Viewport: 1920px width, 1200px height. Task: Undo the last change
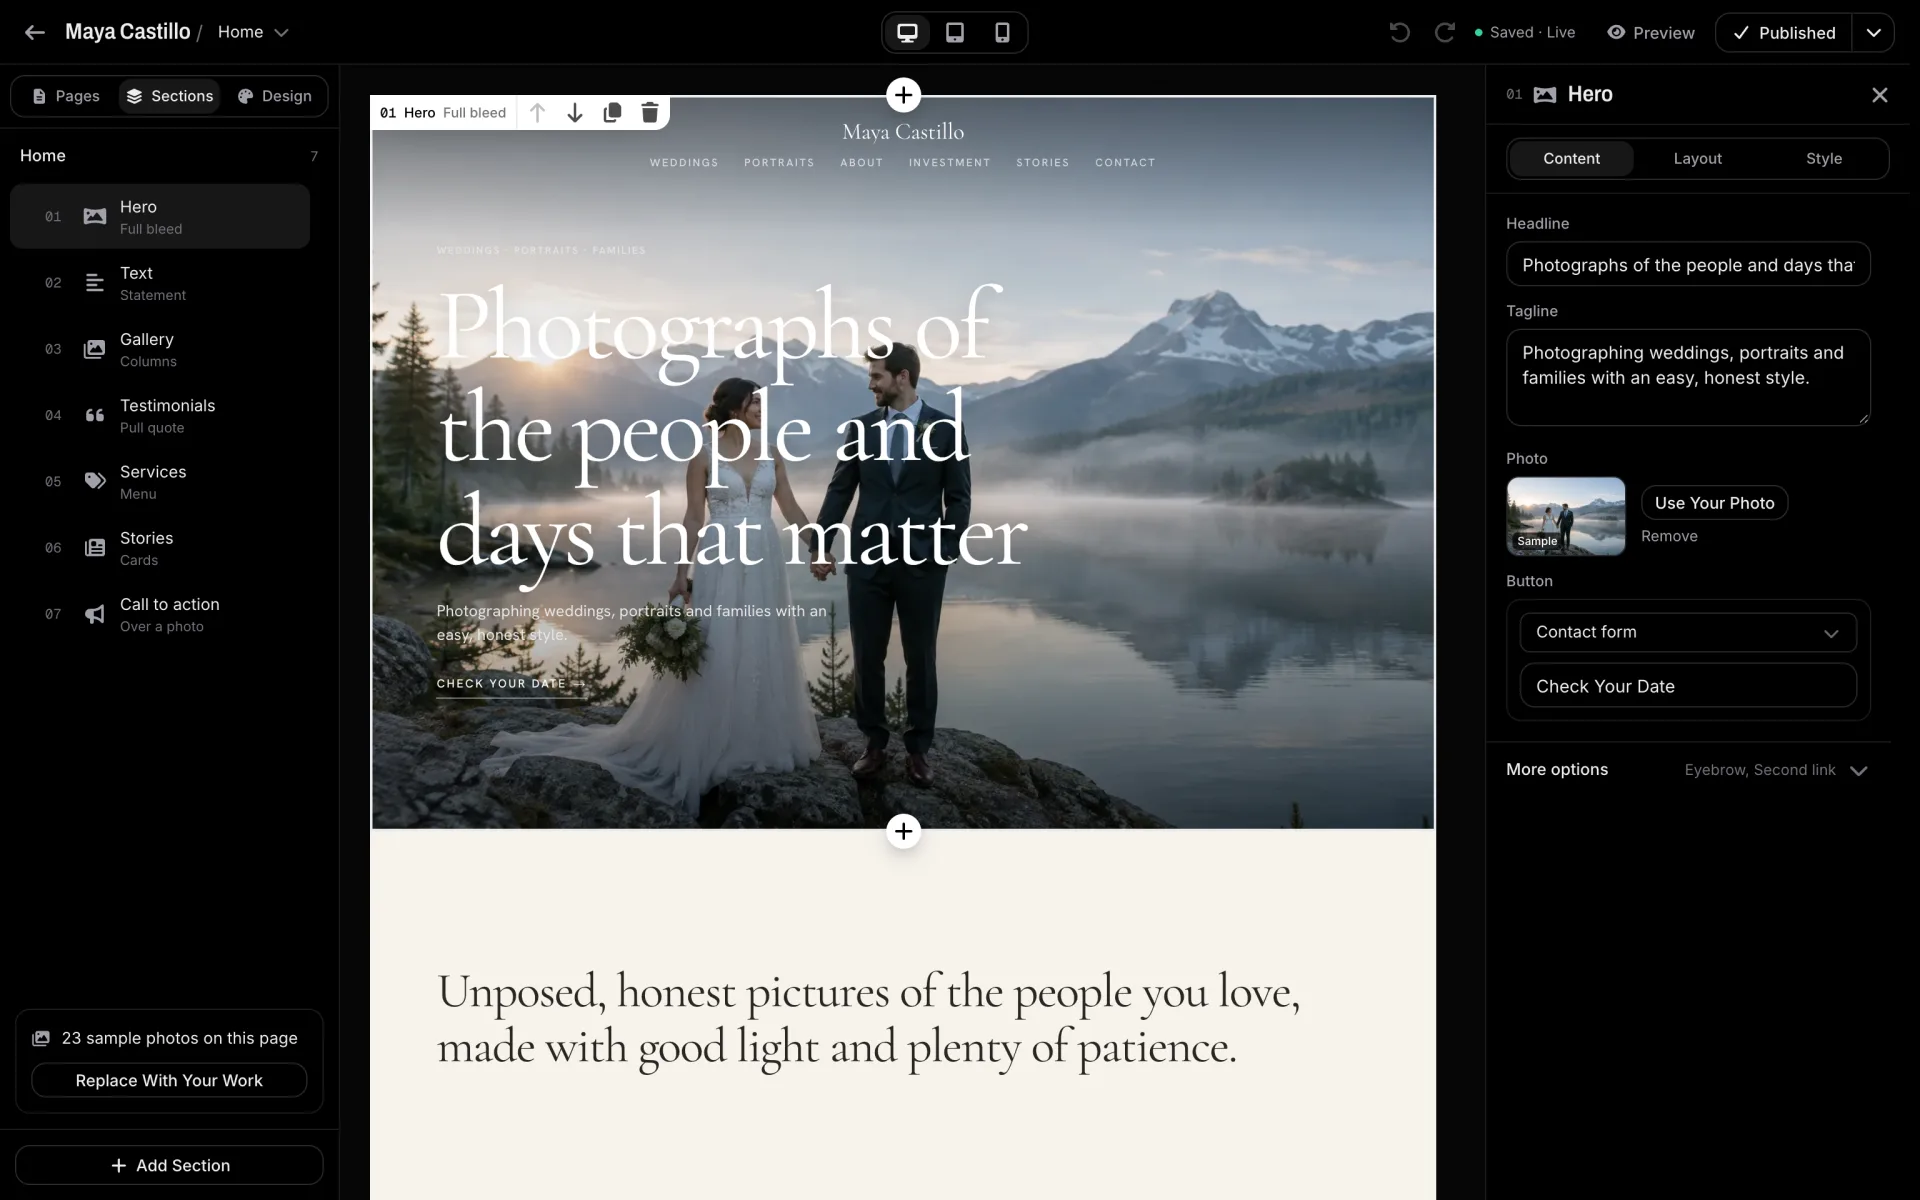point(1399,32)
